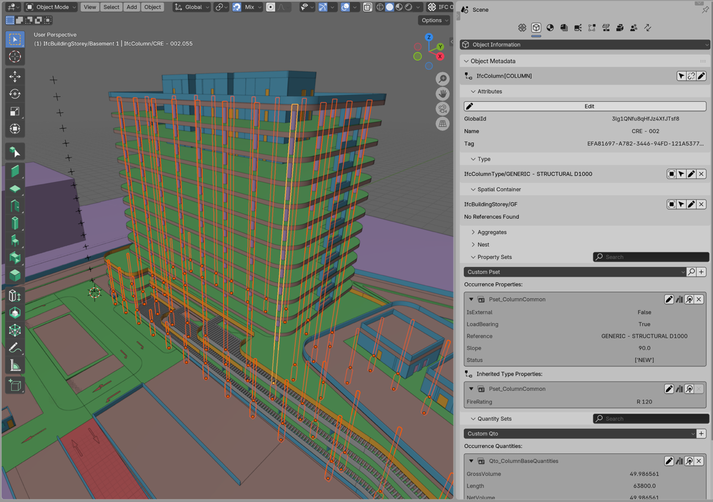Viewport: 713px width, 502px height.
Task: Switch to solid viewport shading
Action: pyautogui.click(x=390, y=7)
